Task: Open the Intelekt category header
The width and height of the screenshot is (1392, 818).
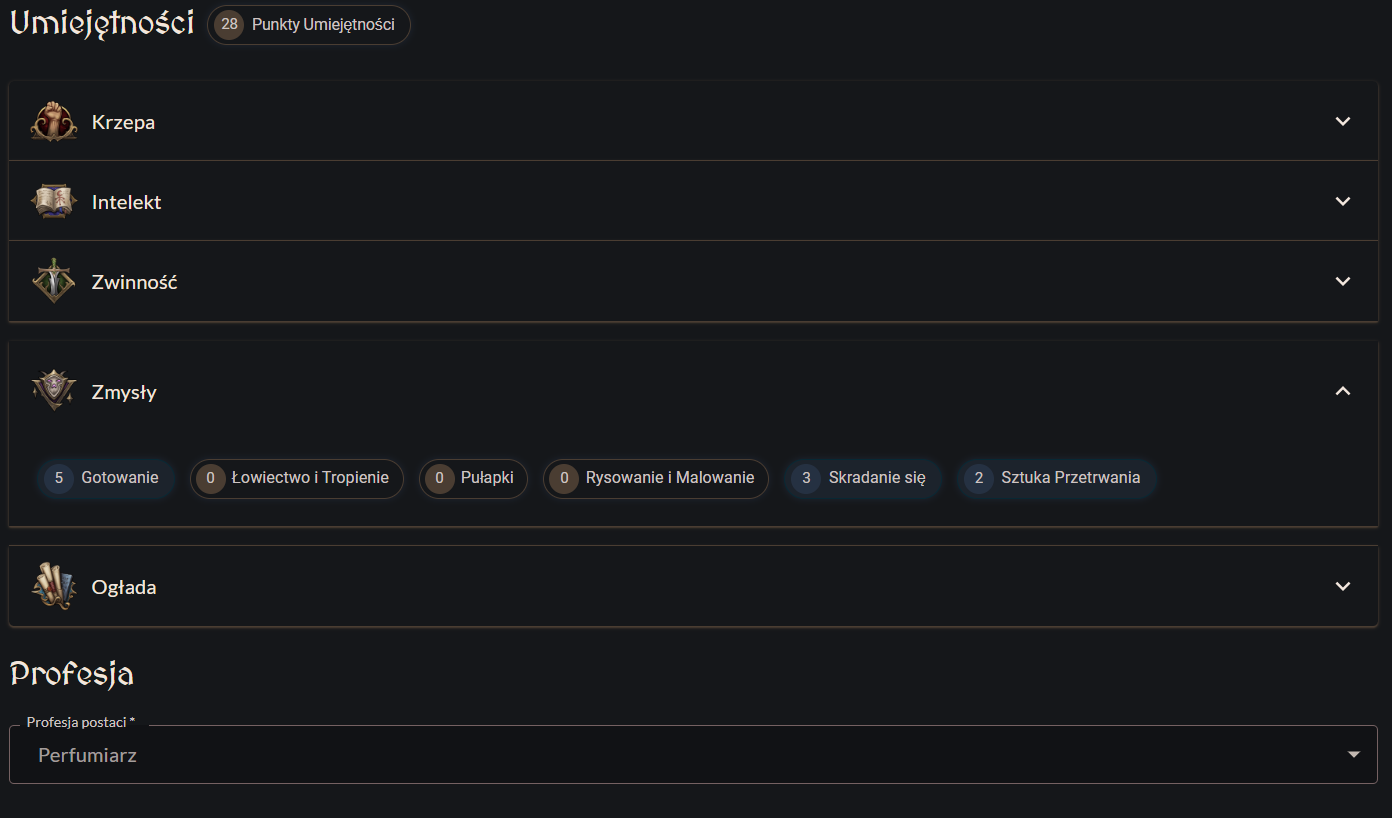Action: [127, 202]
